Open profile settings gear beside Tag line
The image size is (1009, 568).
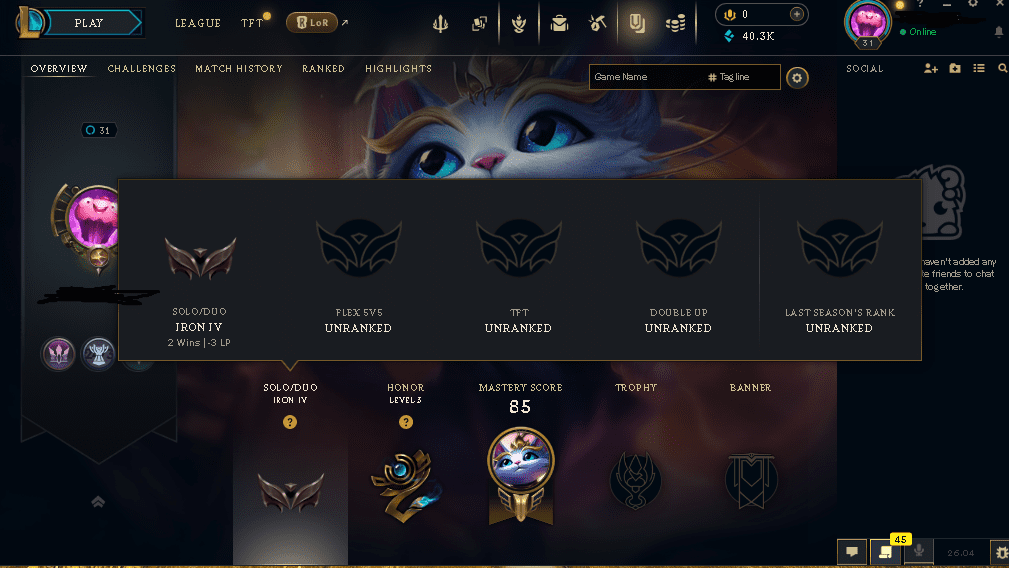(797, 78)
